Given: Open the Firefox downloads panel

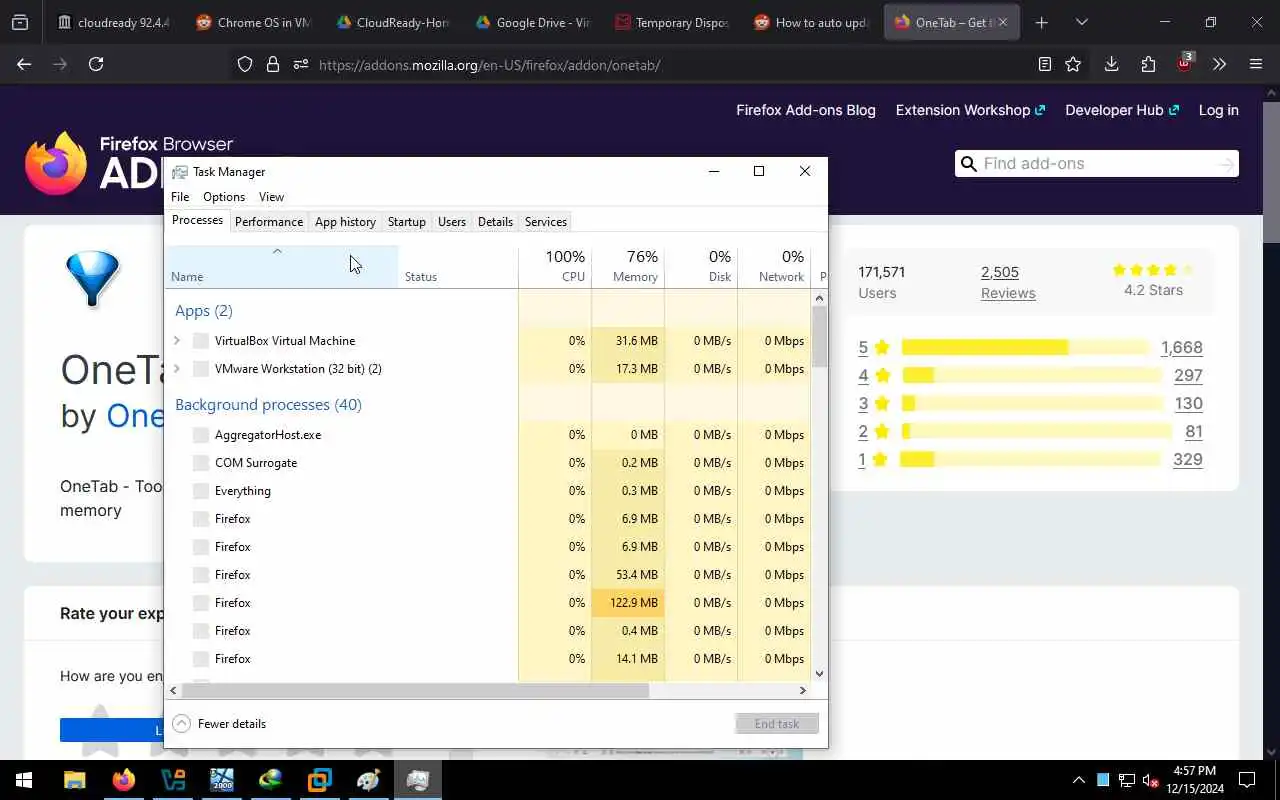Looking at the screenshot, I should 1111,64.
